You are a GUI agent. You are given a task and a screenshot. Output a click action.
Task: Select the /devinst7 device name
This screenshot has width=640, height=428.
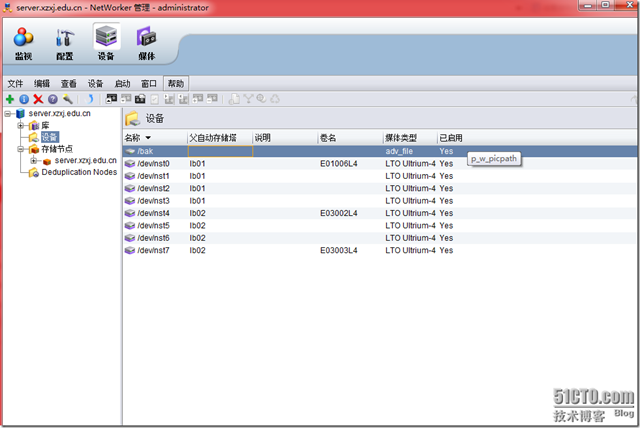(153, 250)
